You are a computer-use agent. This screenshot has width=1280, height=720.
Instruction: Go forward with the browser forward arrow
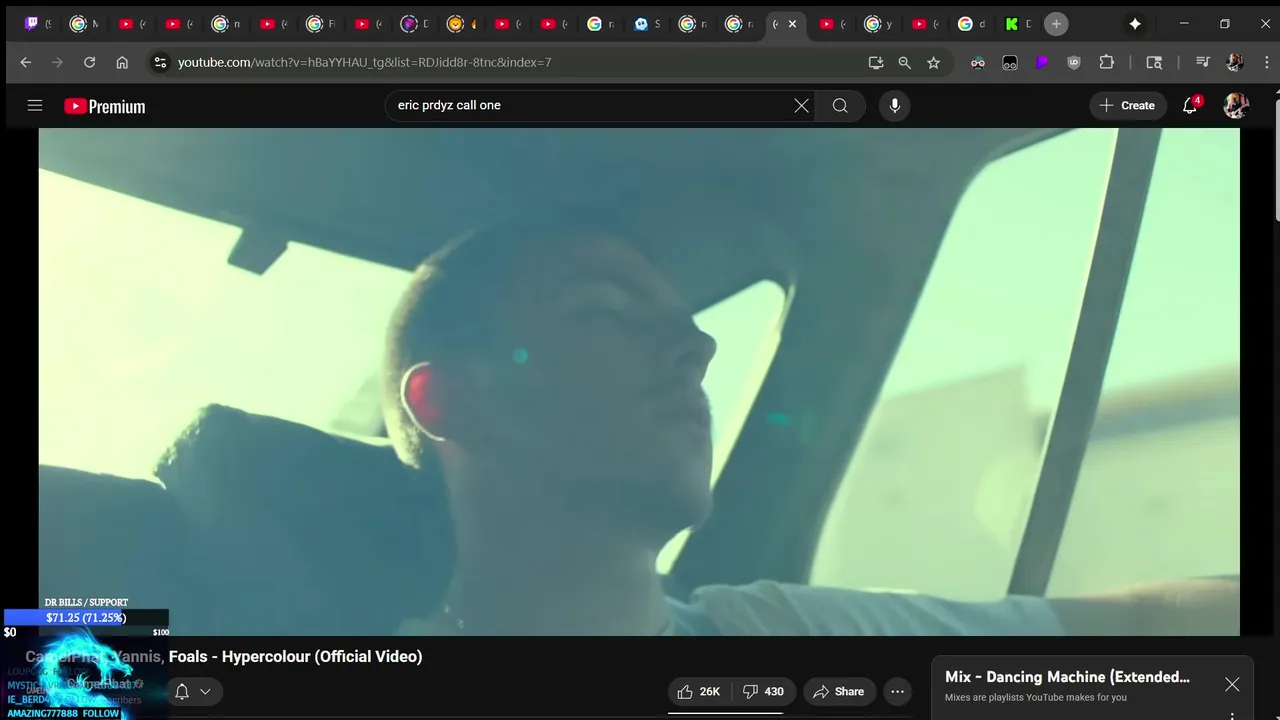click(57, 62)
